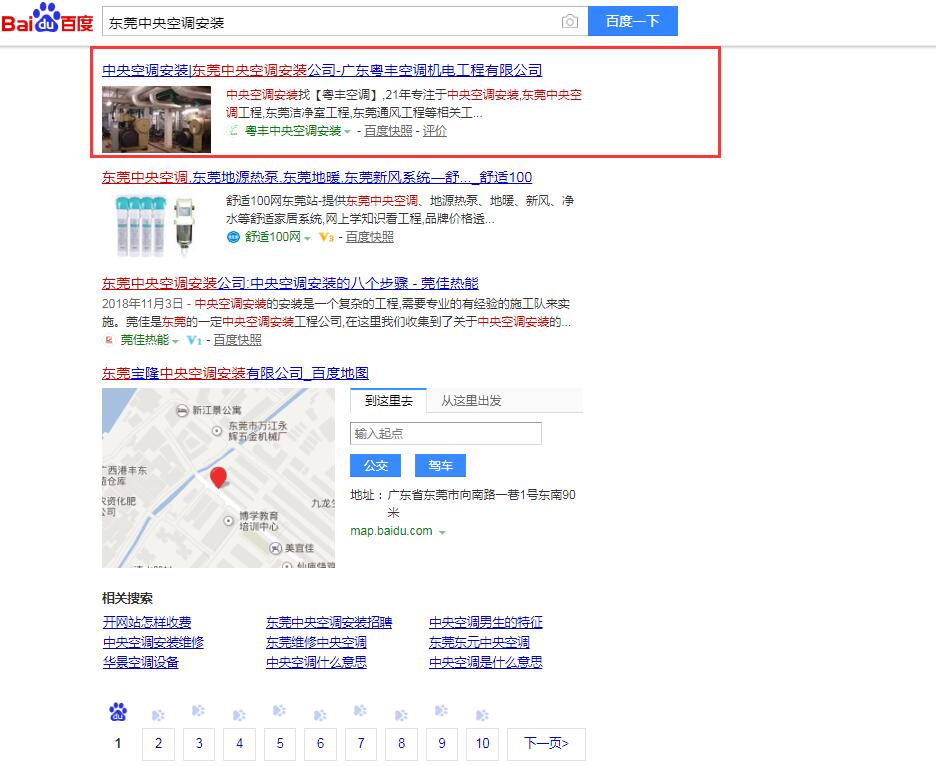
Task: Select the 到这里去 tab
Action: [x=388, y=400]
